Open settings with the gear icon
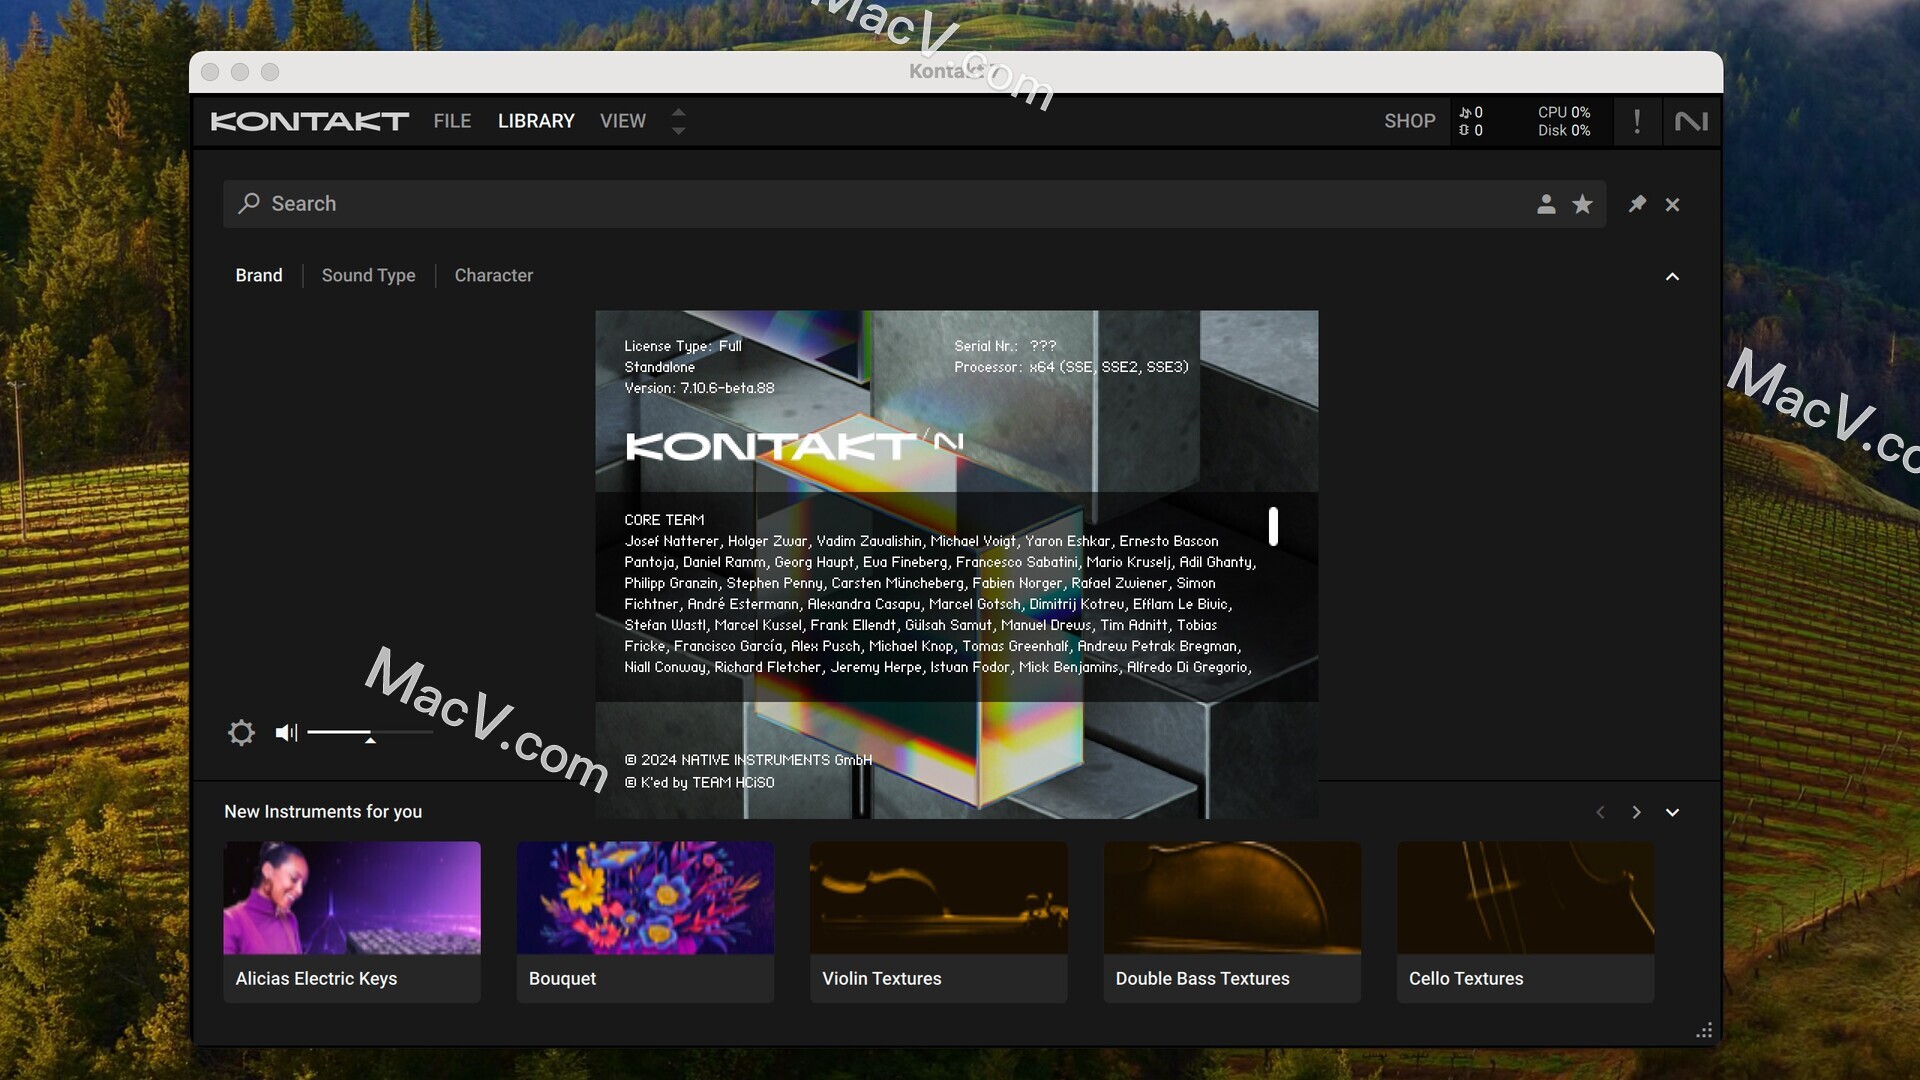 click(x=241, y=733)
